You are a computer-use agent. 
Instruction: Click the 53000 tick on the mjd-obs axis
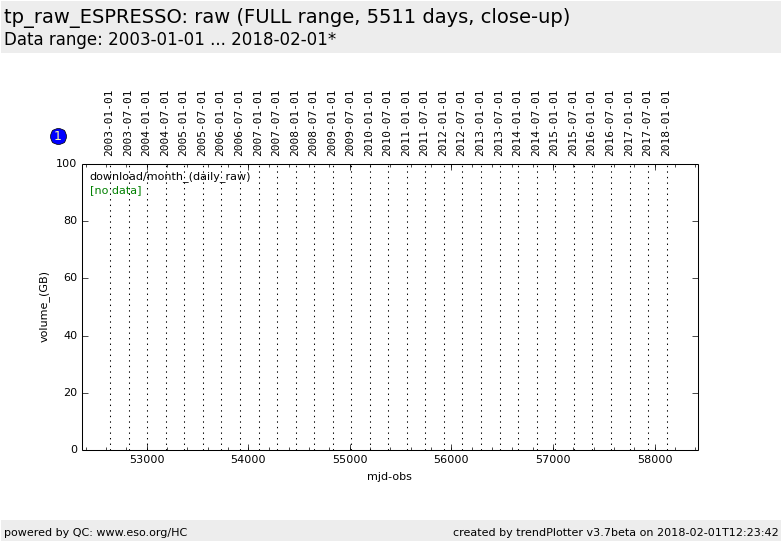[x=147, y=460]
